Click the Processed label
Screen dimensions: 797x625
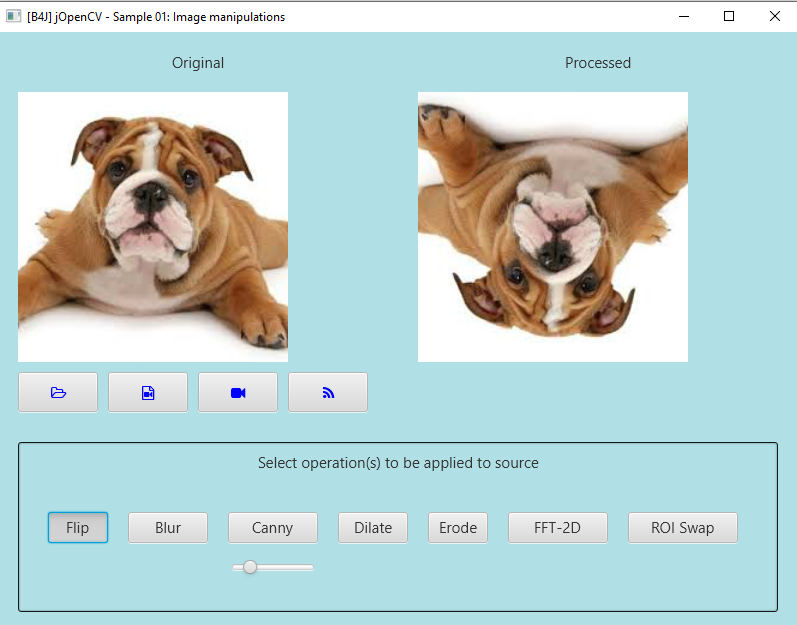[598, 62]
